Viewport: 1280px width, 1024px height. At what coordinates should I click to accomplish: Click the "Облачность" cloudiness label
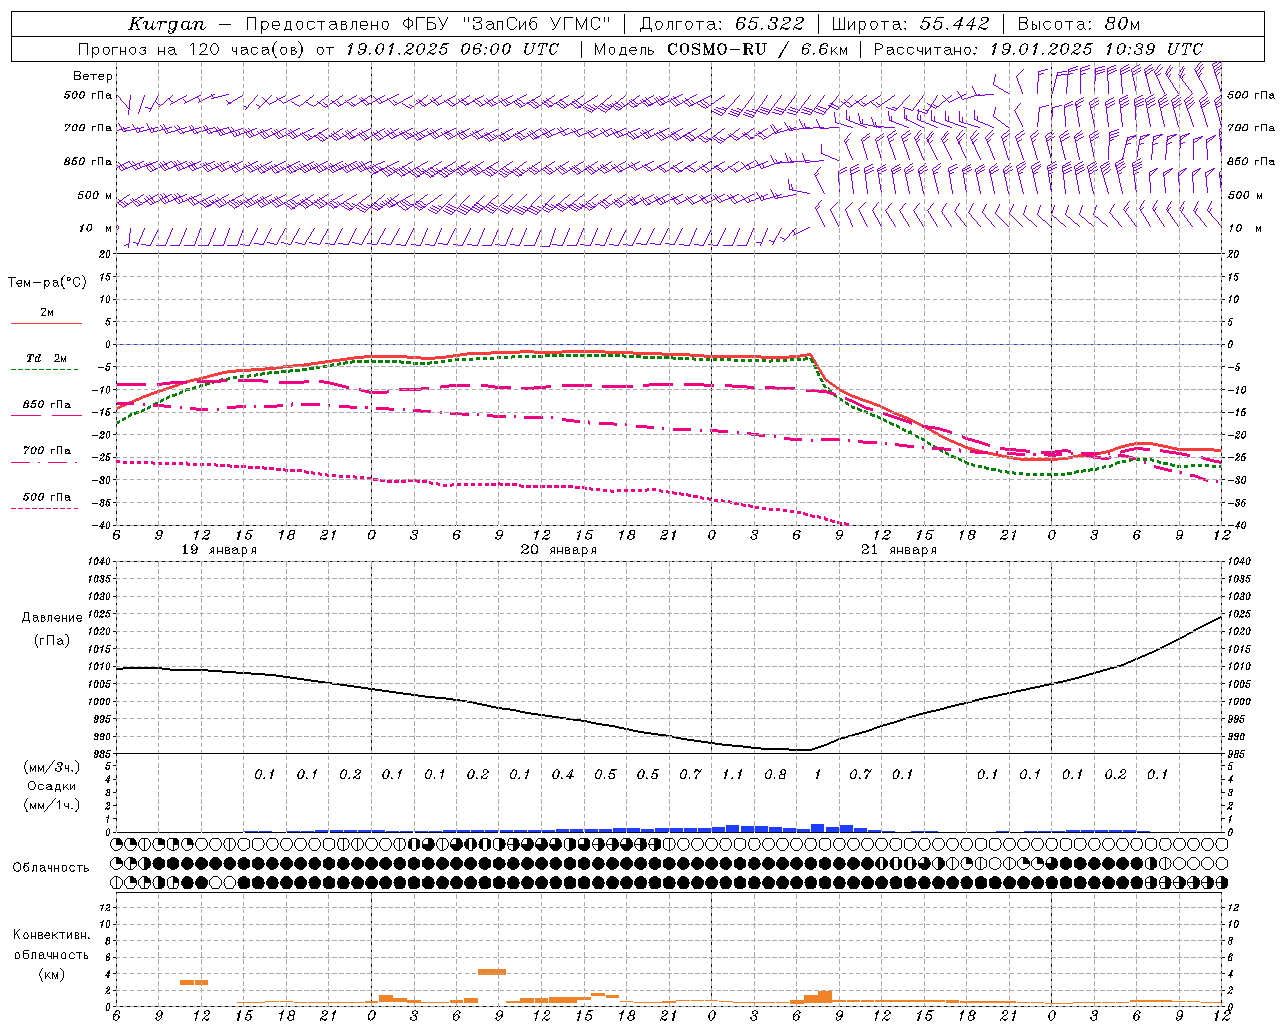(51, 867)
